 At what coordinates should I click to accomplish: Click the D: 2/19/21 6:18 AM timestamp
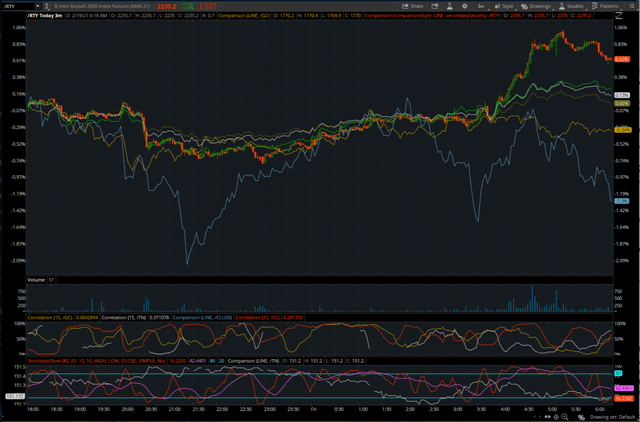tap(86, 16)
